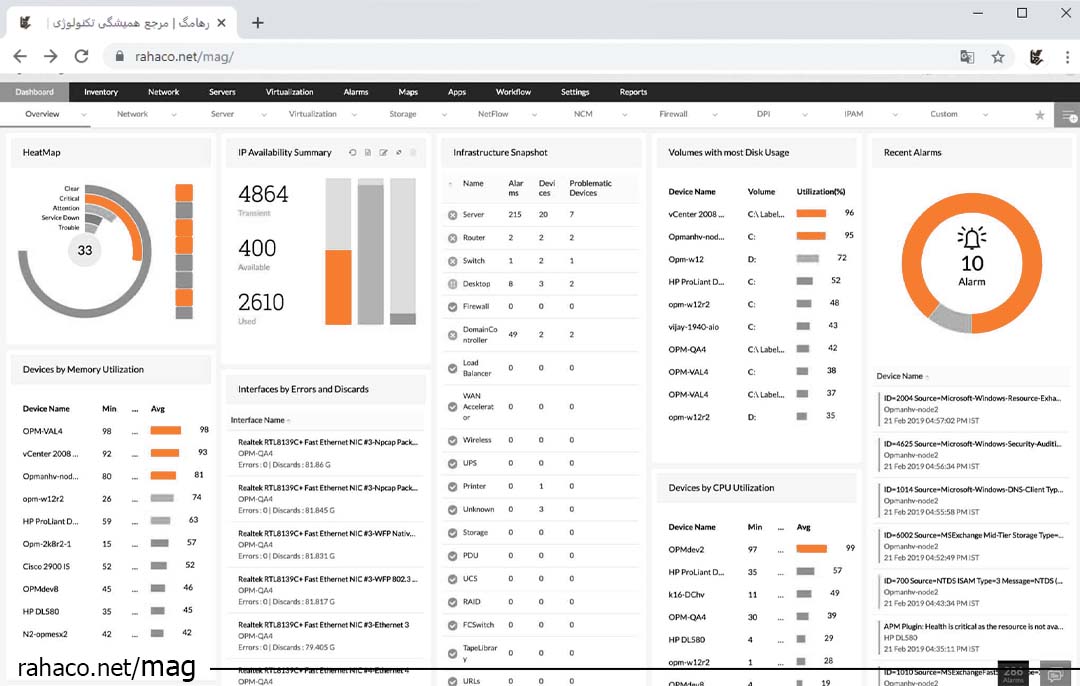Click the orange utilization bar for OPMdev2
The height and width of the screenshot is (686, 1080).
click(811, 549)
